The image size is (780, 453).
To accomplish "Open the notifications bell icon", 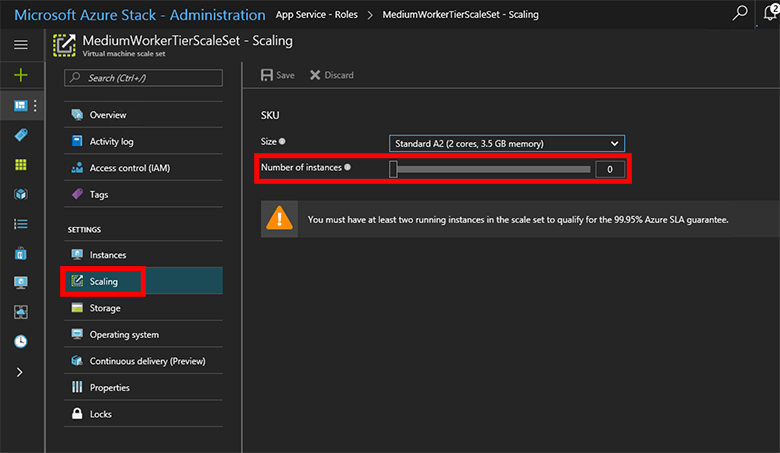I will 770,14.
